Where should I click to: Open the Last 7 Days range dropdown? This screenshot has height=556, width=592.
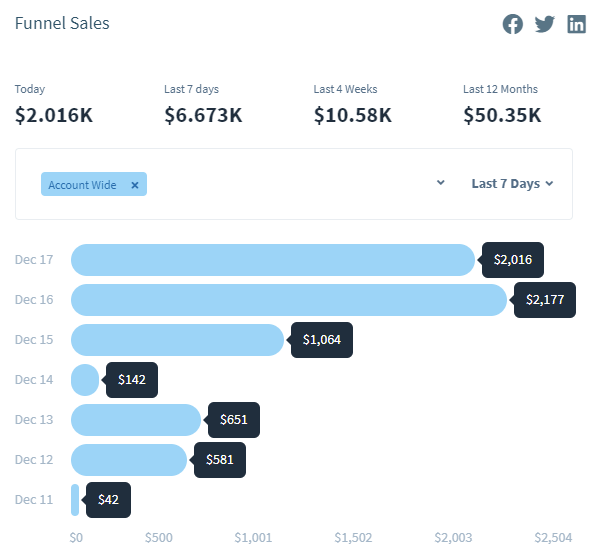[512, 183]
